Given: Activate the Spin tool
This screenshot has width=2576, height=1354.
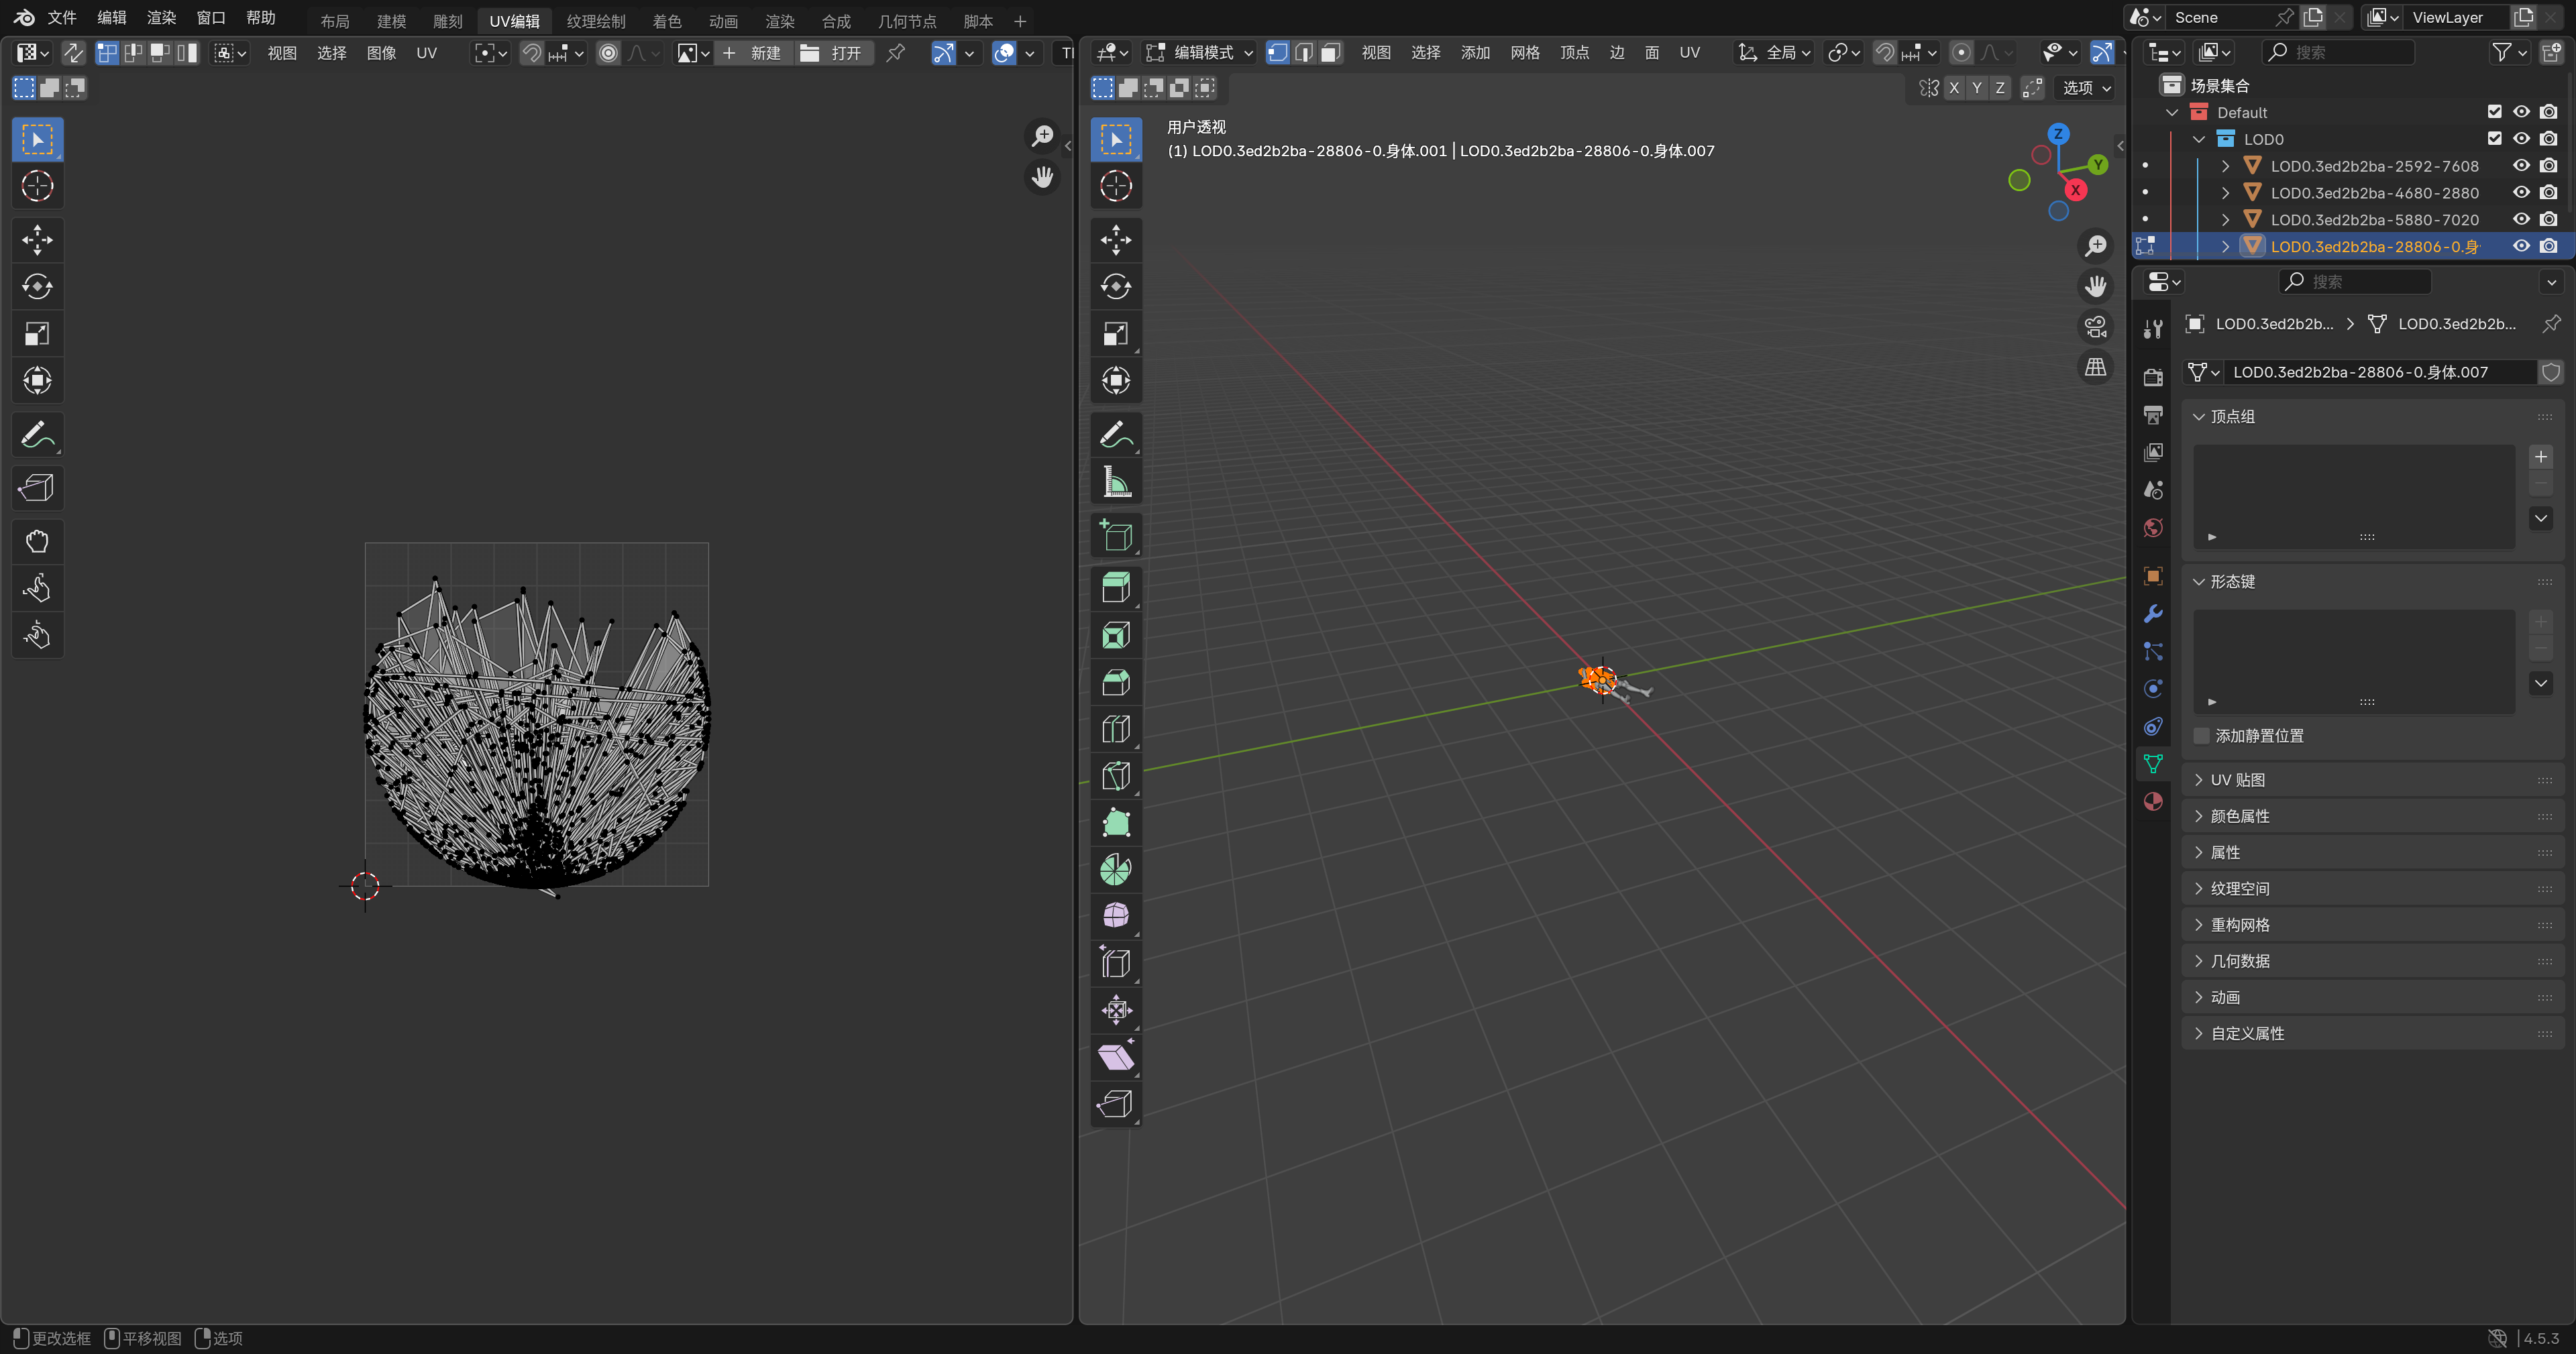Looking at the screenshot, I should pos(1116,870).
